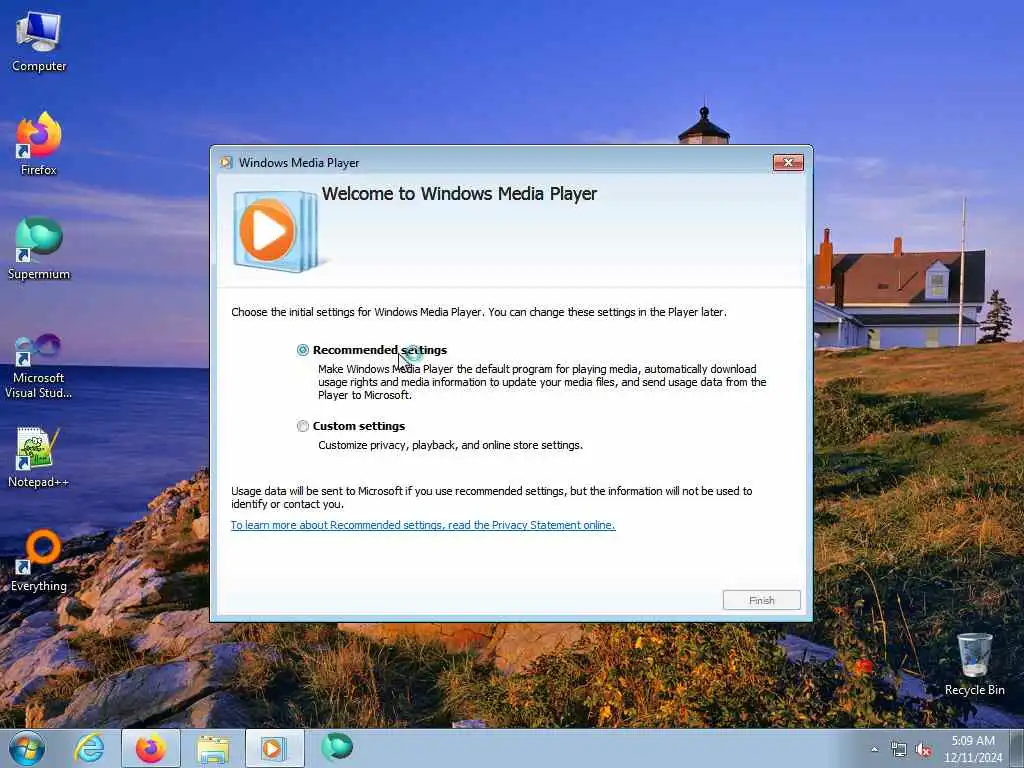
Task: Show hidden system tray icons
Action: point(874,750)
